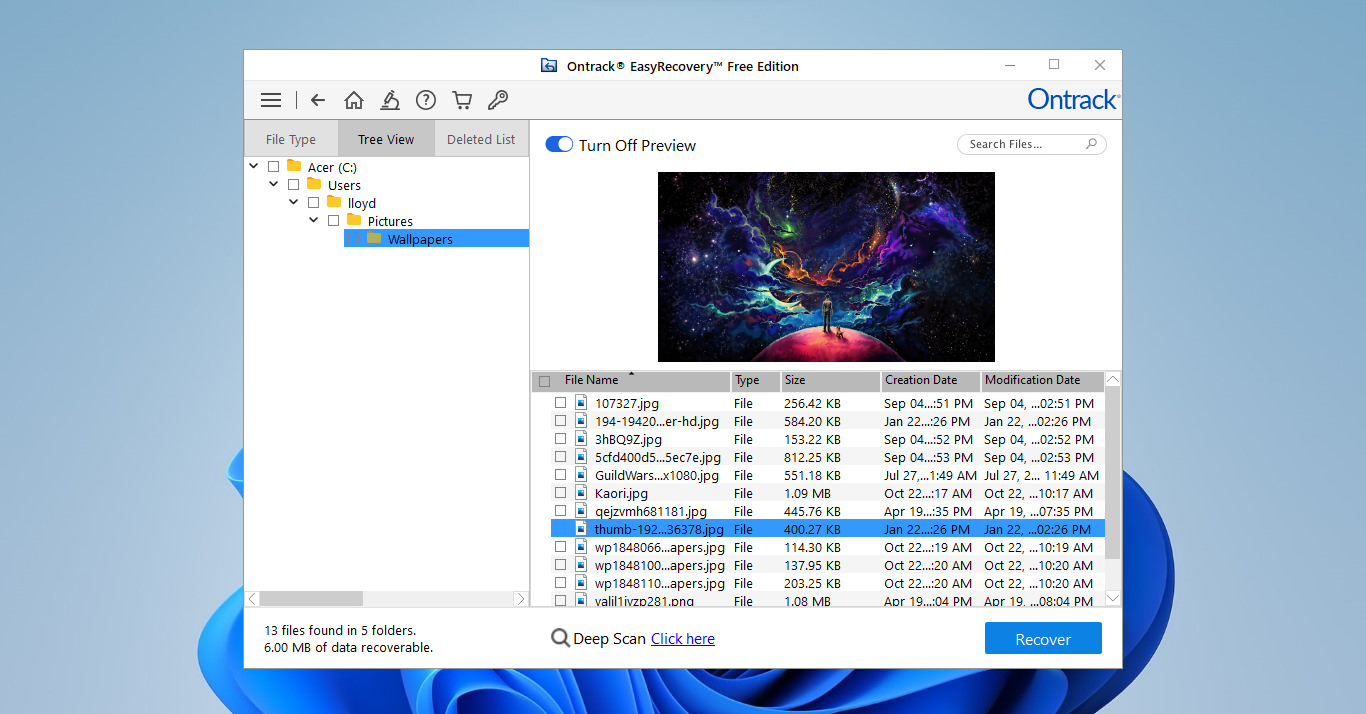Select file wp1848100...apers.jpg
Viewport: 1366px width, 714px height.
coord(660,565)
